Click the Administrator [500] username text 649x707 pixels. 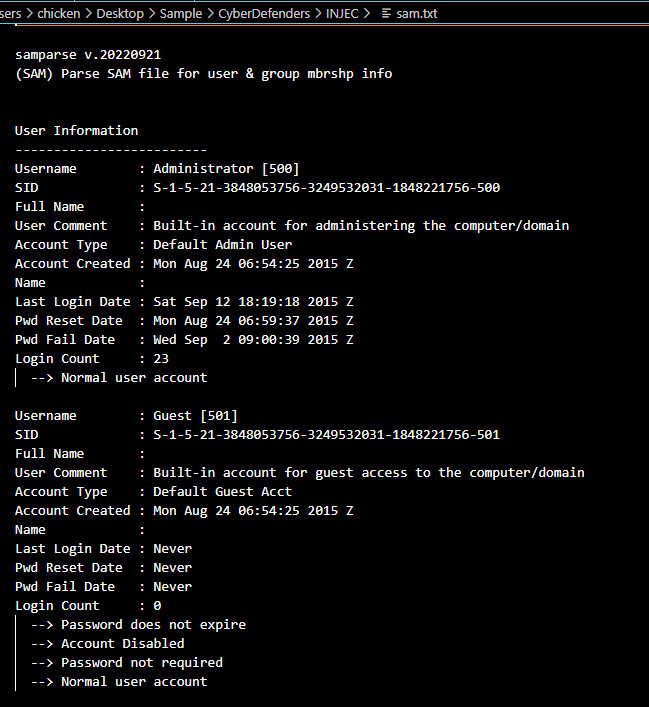(226, 168)
